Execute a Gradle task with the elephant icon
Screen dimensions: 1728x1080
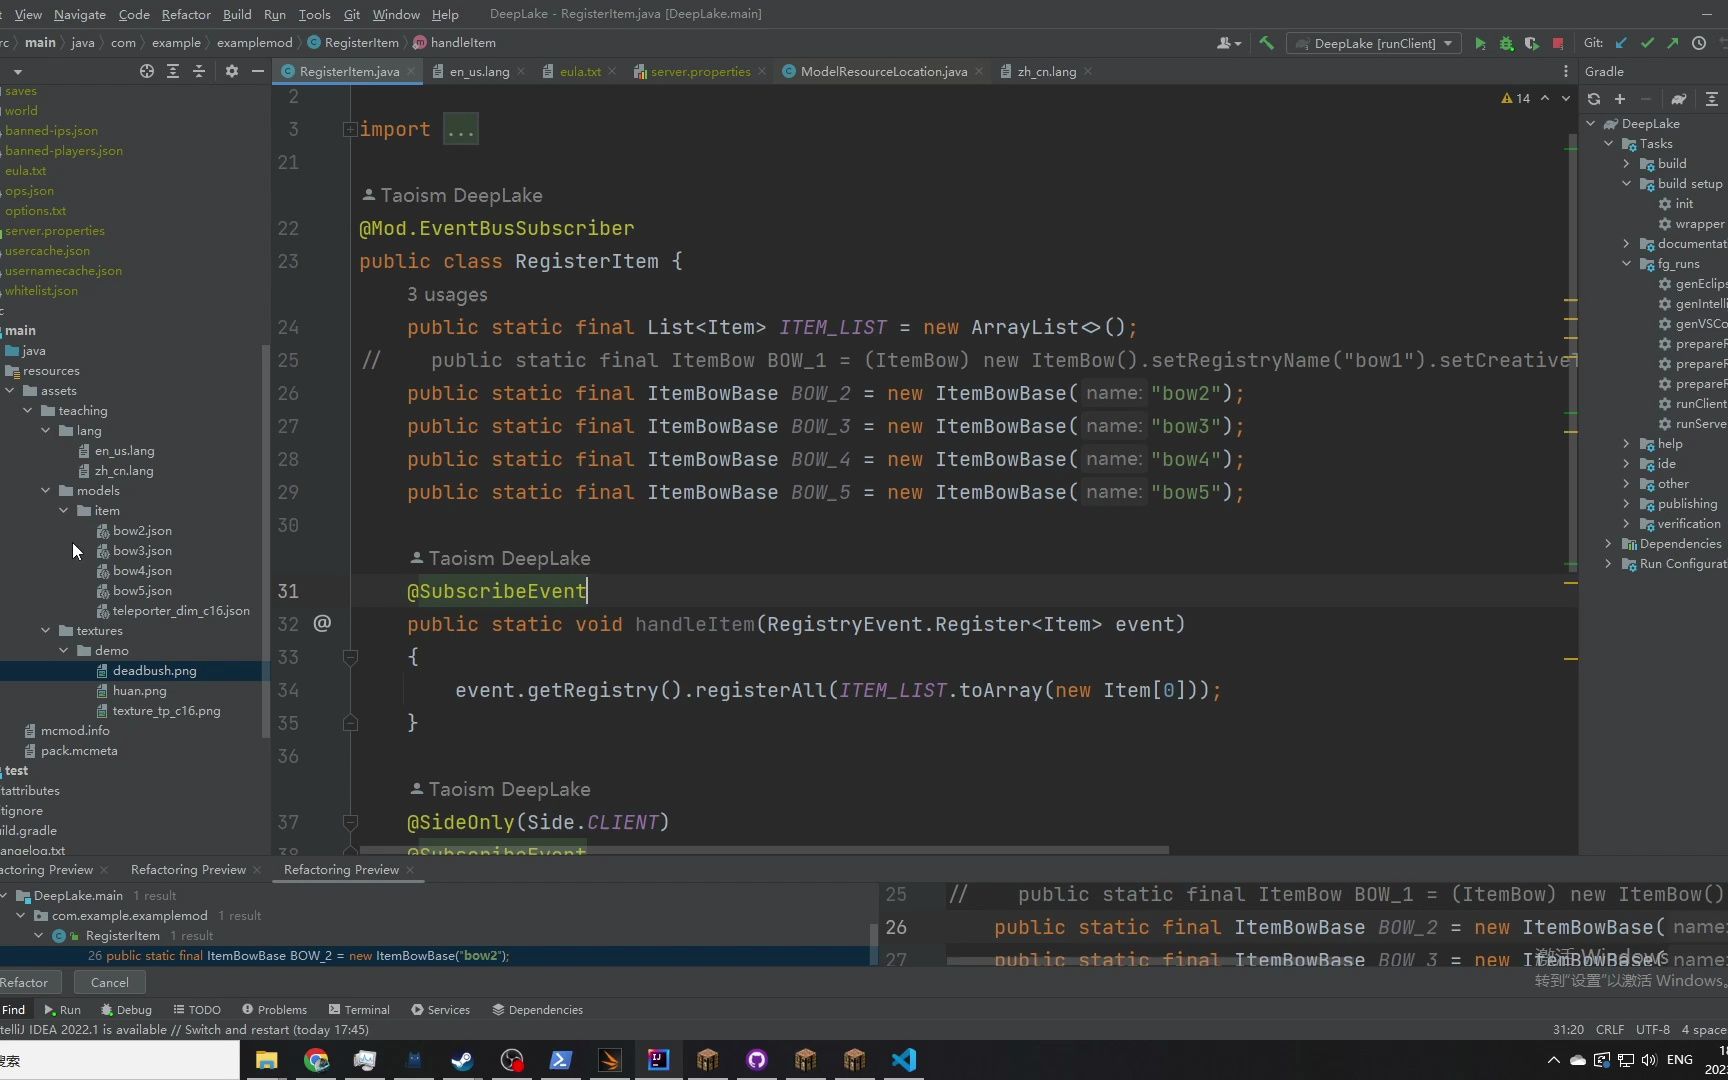tap(1678, 99)
